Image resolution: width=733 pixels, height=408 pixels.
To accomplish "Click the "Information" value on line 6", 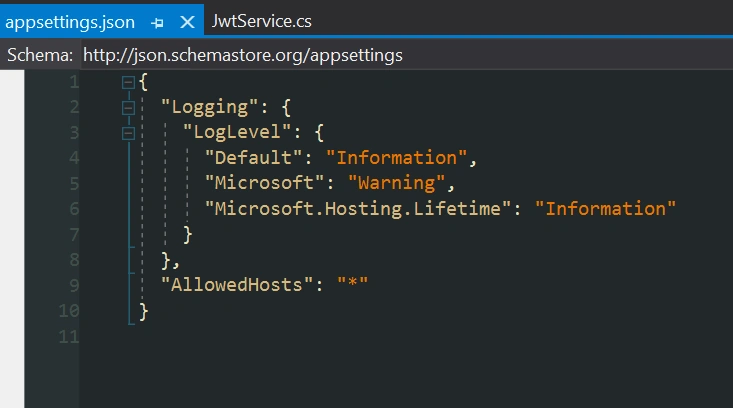I will [x=605, y=208].
